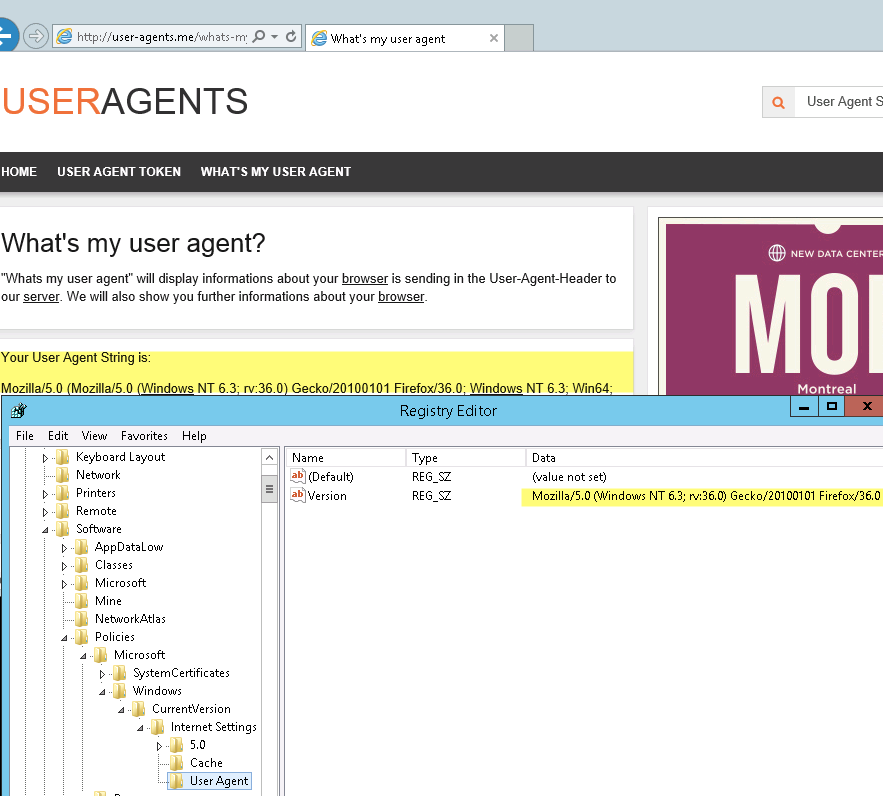The height and width of the screenshot is (796, 883).
Task: Click the Data column header
Action: (704, 458)
